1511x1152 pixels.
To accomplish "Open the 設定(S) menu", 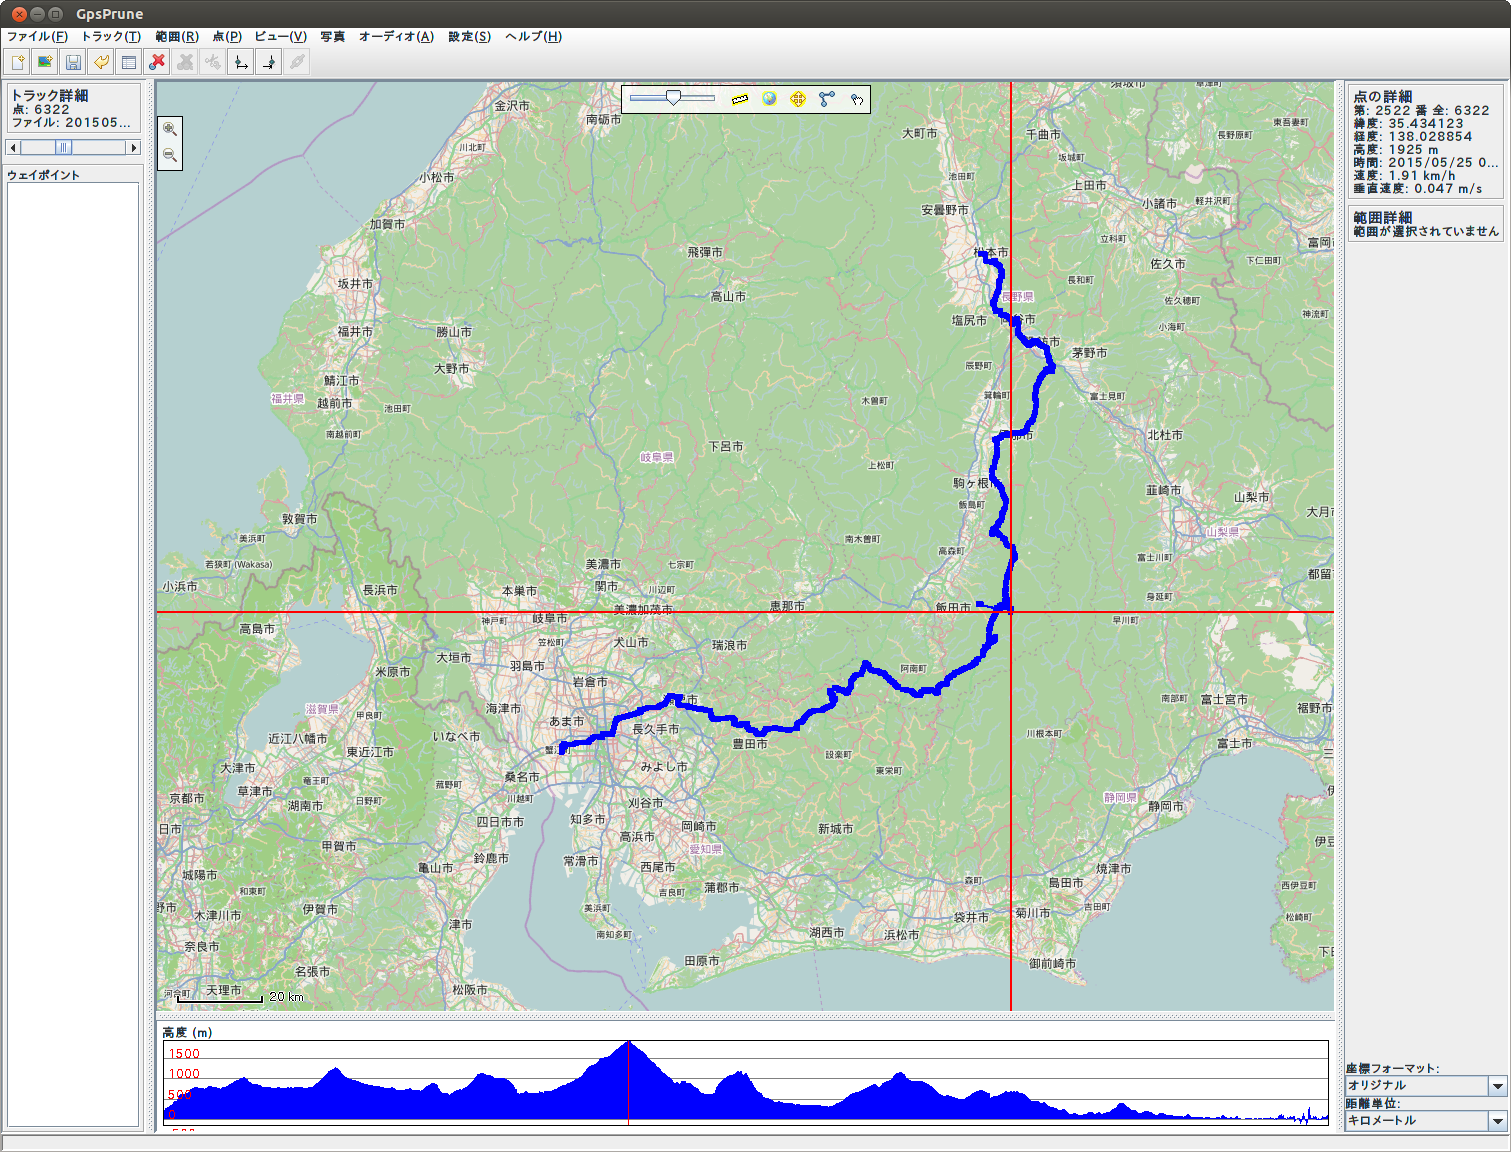I will point(469,36).
